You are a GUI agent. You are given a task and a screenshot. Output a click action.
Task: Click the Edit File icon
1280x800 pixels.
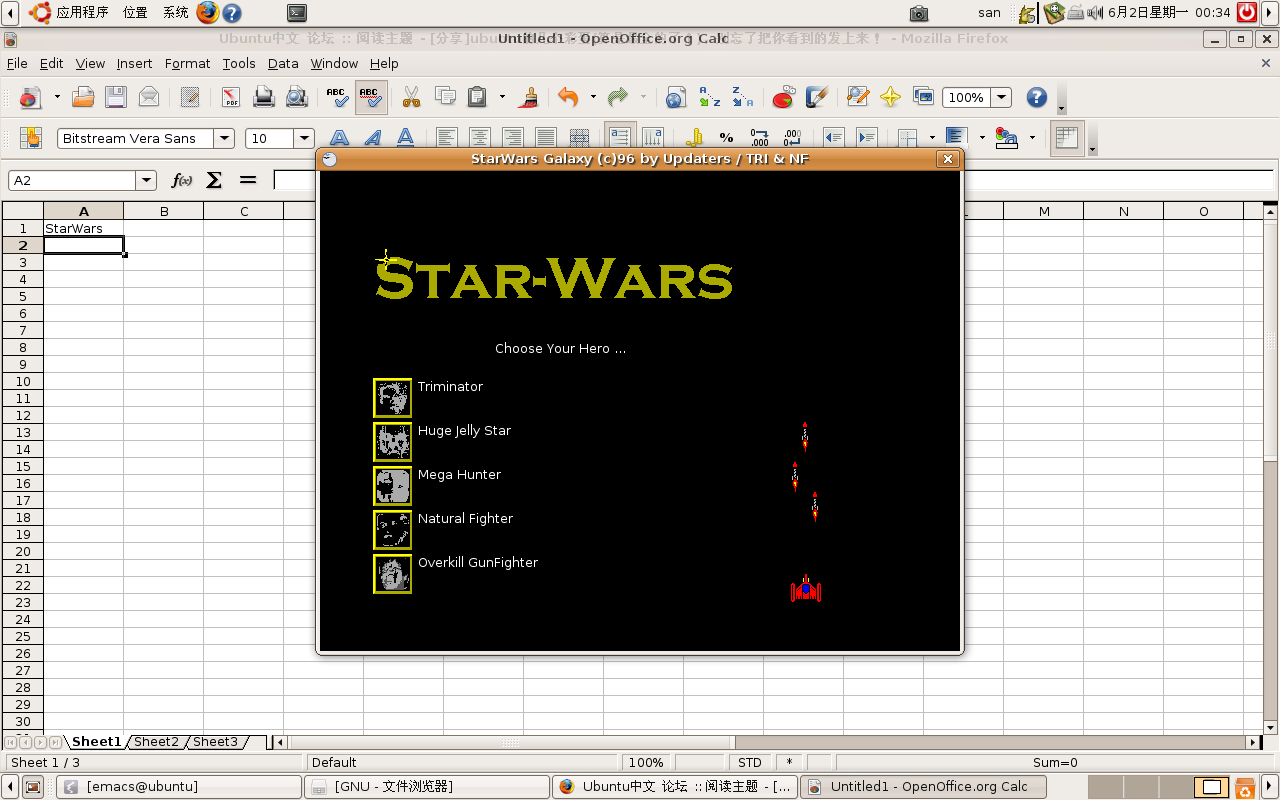tap(190, 97)
